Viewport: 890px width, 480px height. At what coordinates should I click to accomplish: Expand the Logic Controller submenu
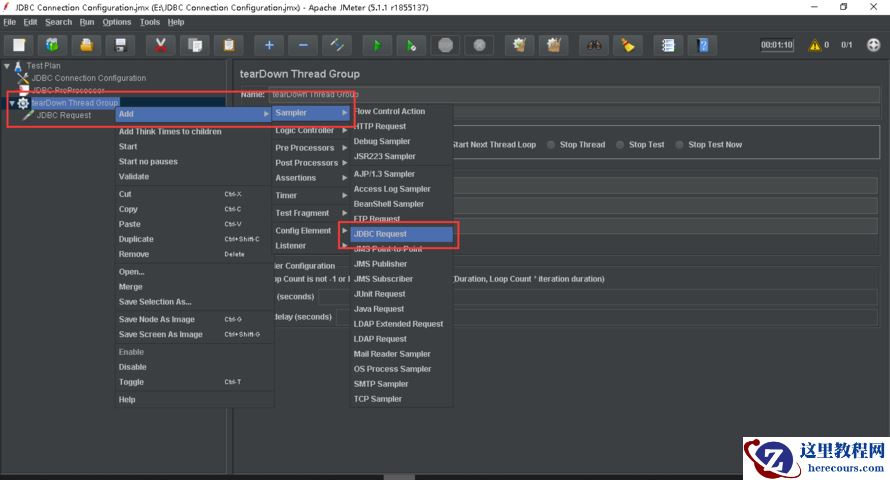tap(305, 130)
